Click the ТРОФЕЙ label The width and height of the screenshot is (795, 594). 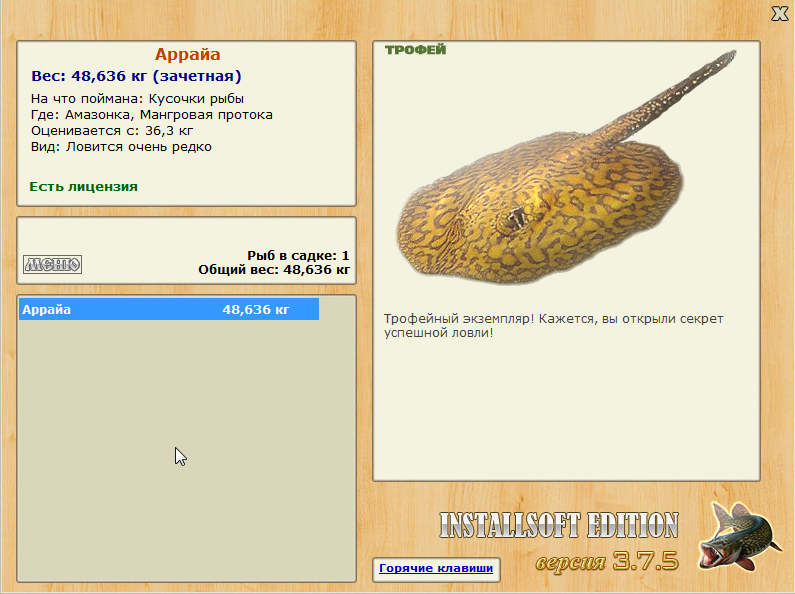coord(415,50)
